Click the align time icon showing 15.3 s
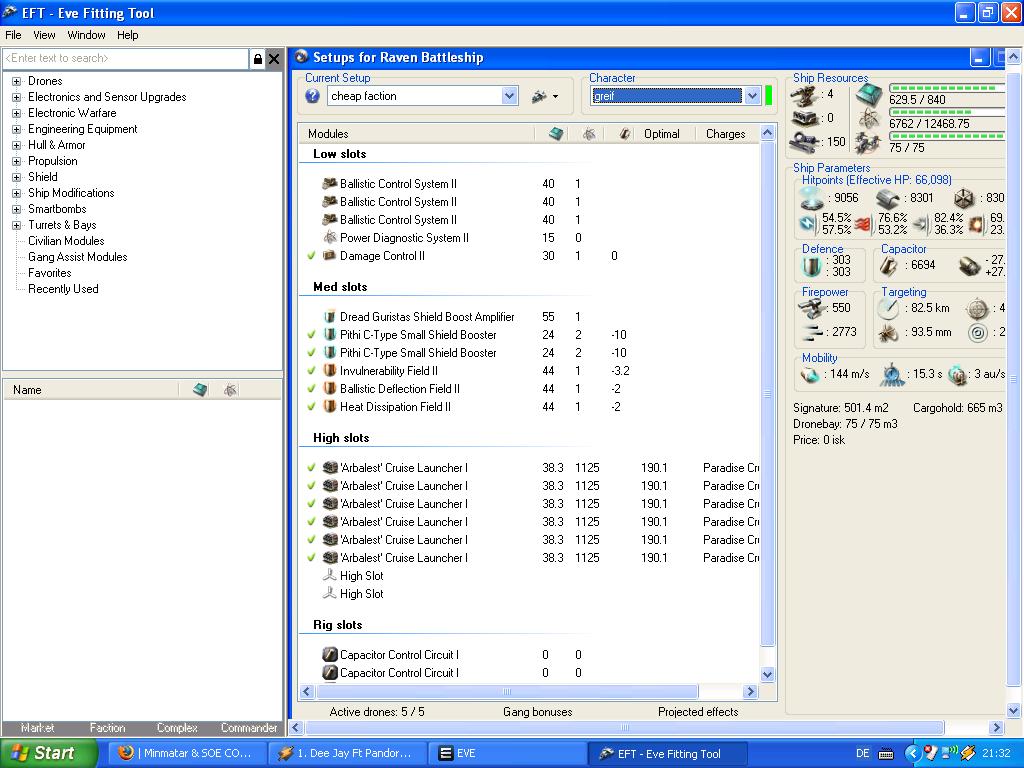The image size is (1024, 768). tap(892, 375)
